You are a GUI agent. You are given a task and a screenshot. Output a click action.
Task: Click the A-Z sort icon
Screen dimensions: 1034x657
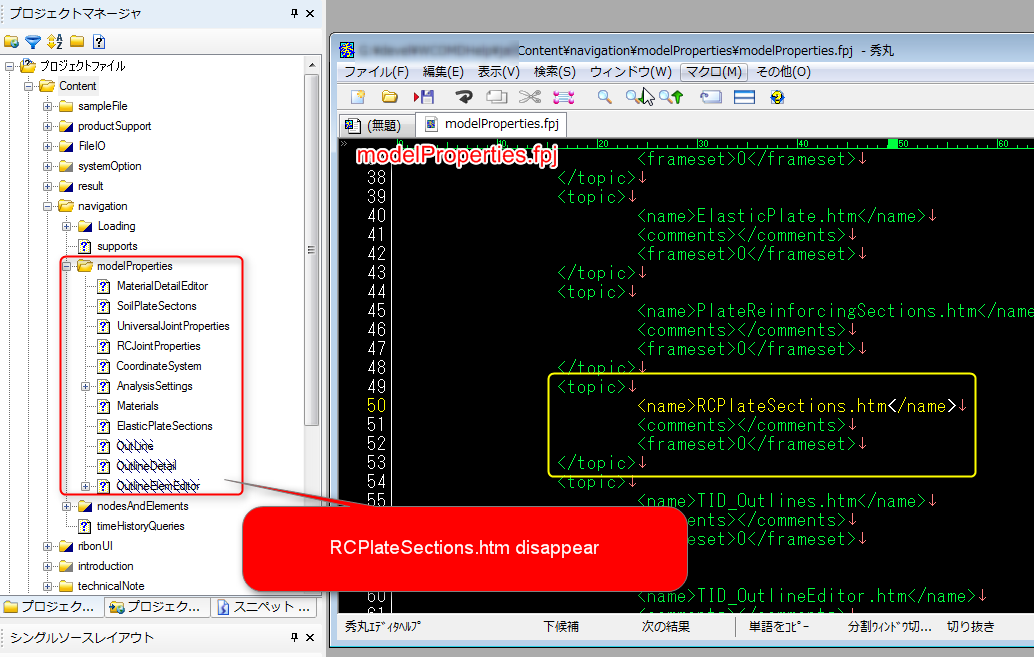point(55,42)
